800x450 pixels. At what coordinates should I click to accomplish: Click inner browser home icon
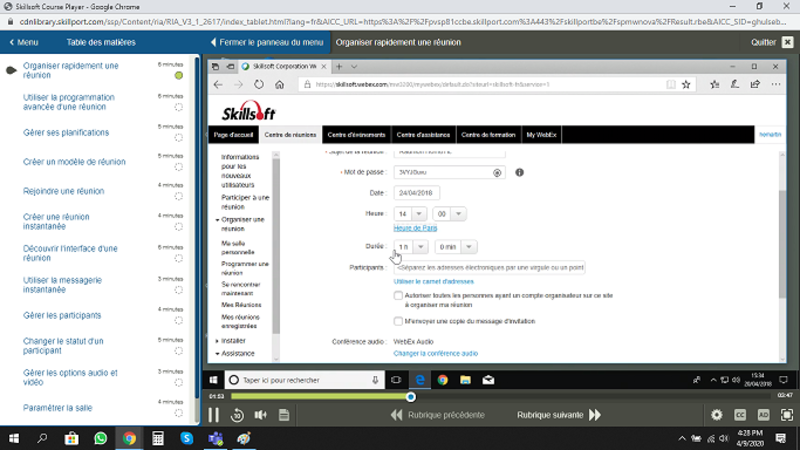[x=280, y=85]
